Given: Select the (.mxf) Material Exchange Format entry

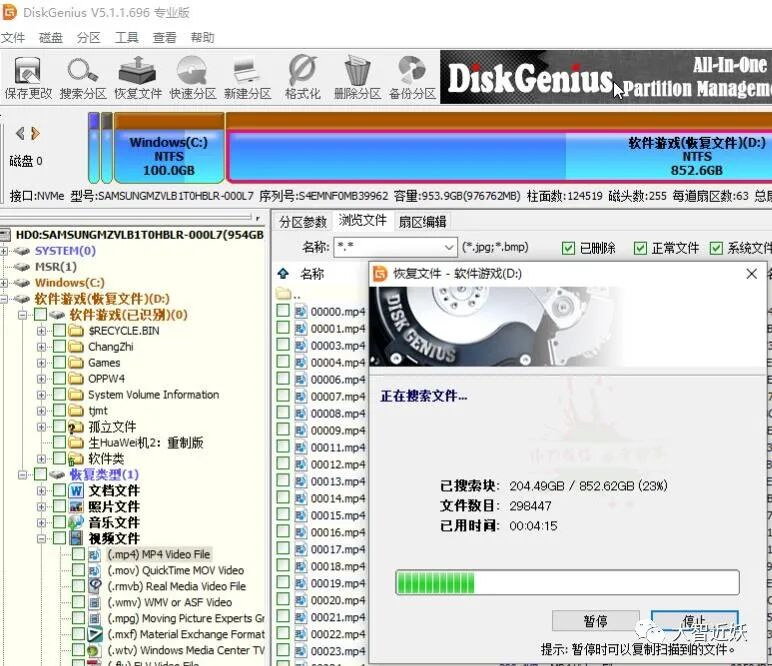Looking at the screenshot, I should pyautogui.click(x=186, y=634).
